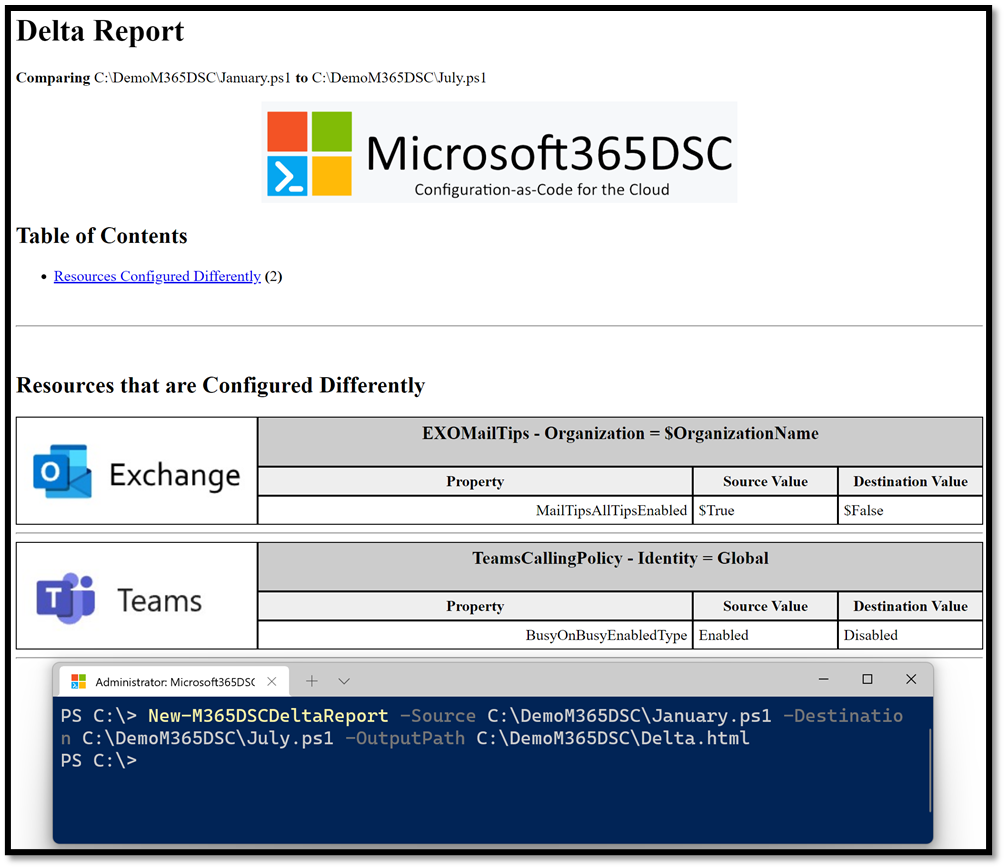Click Property header in Teams table
Screen dimensions: 1005x868
coord(475,606)
